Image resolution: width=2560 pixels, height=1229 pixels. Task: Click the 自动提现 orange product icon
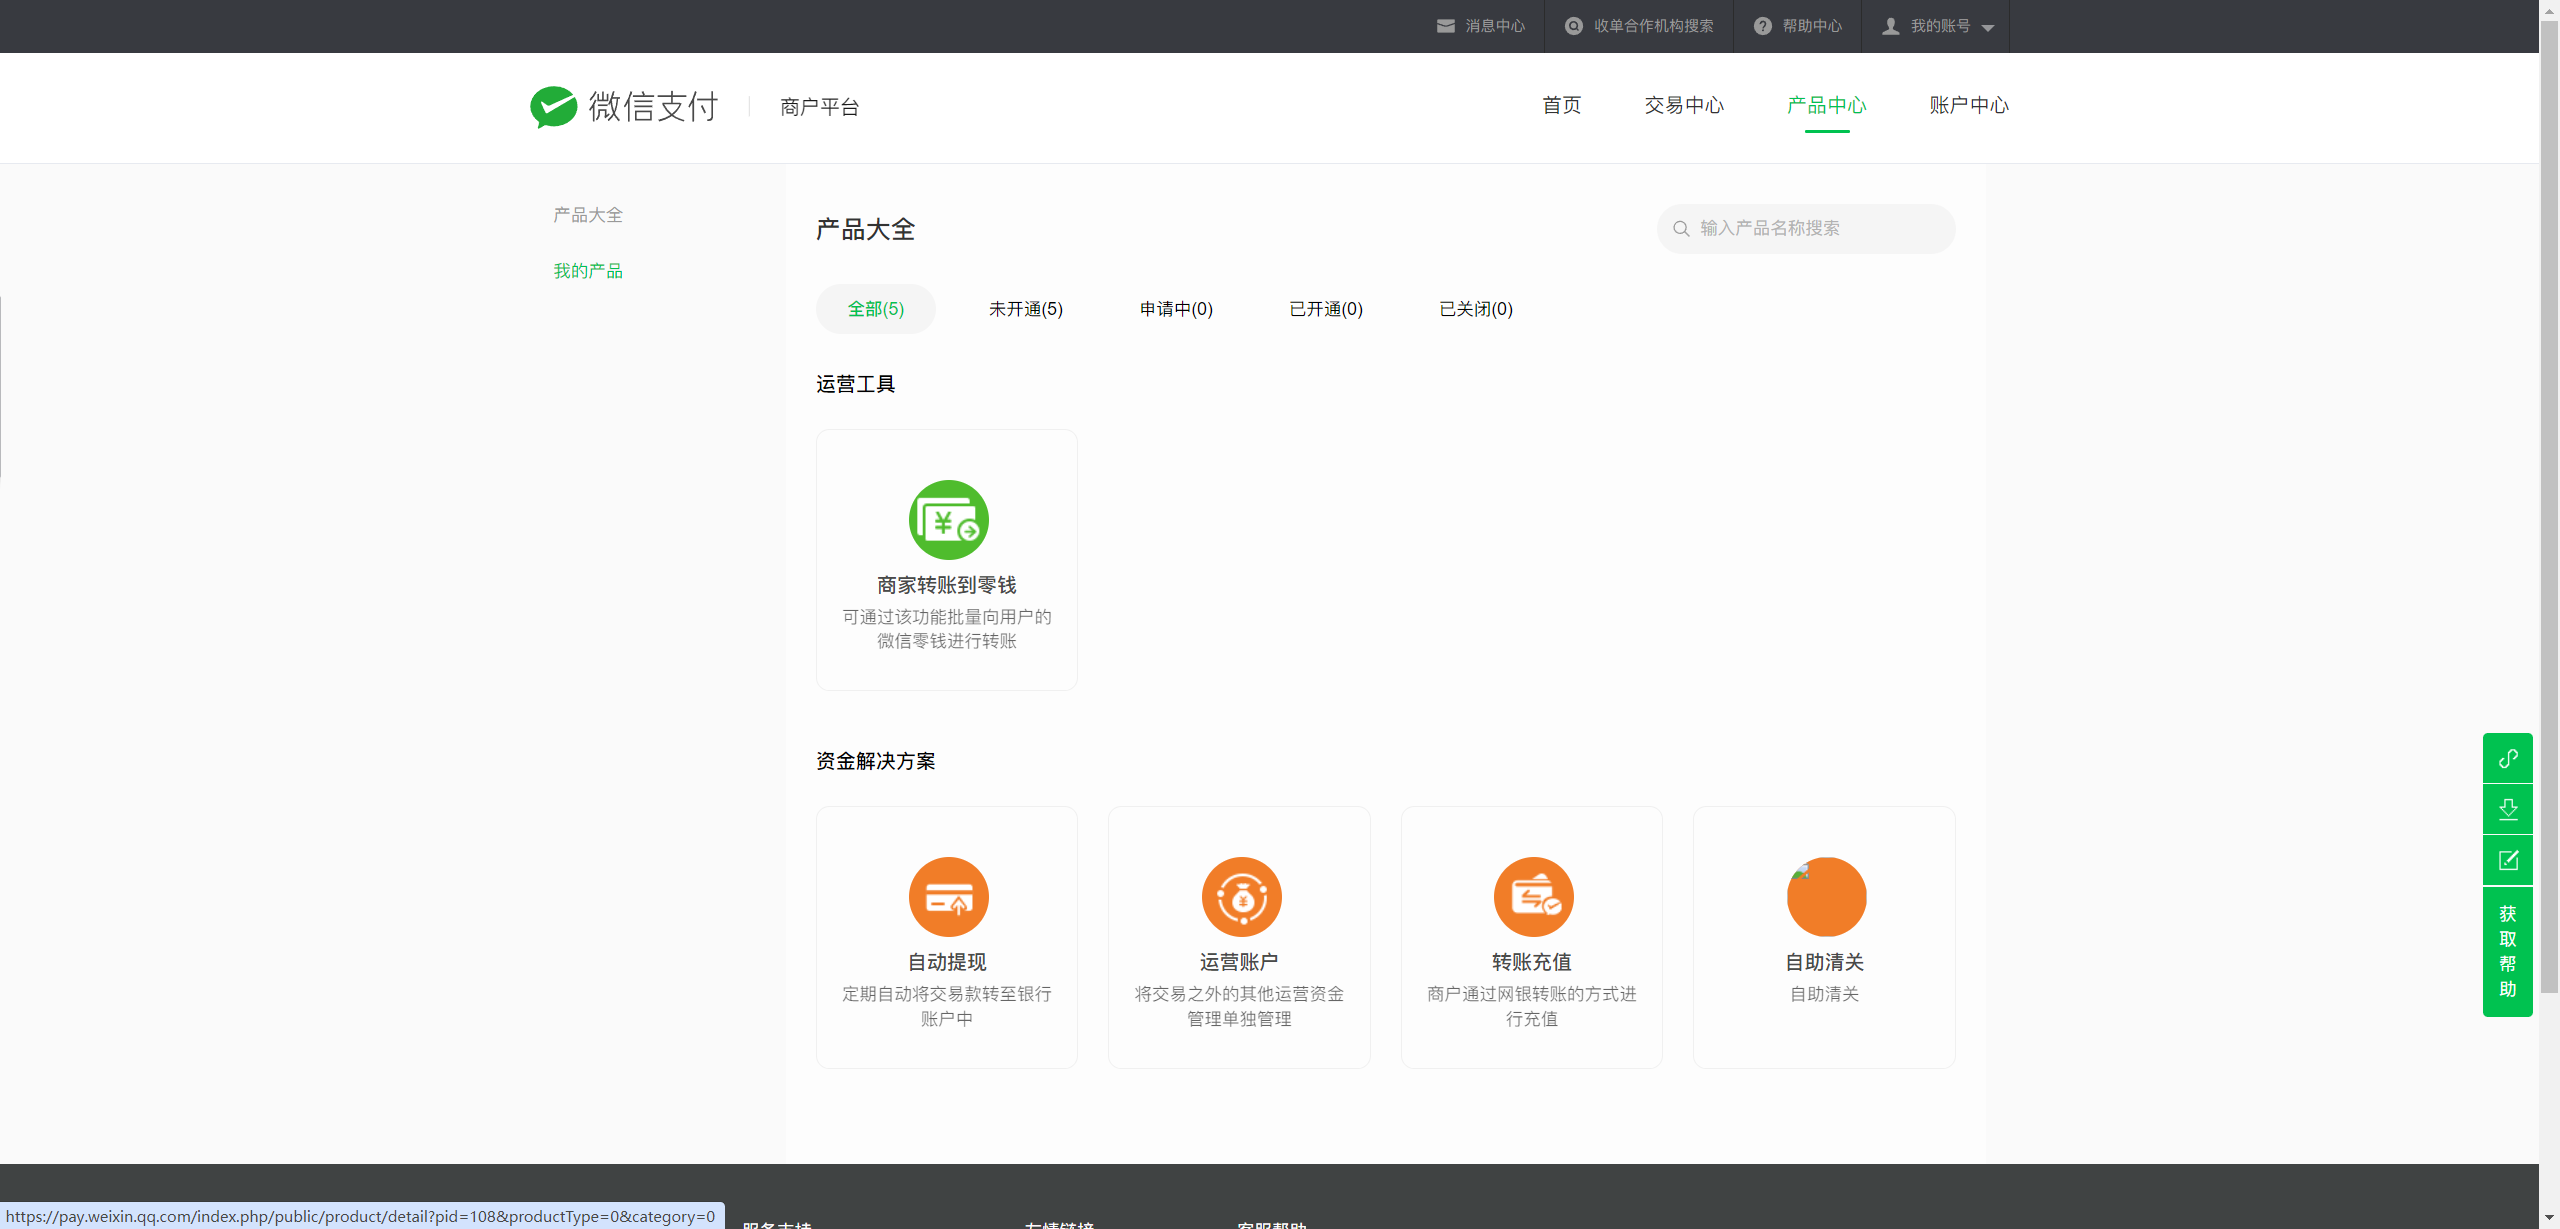coord(948,897)
